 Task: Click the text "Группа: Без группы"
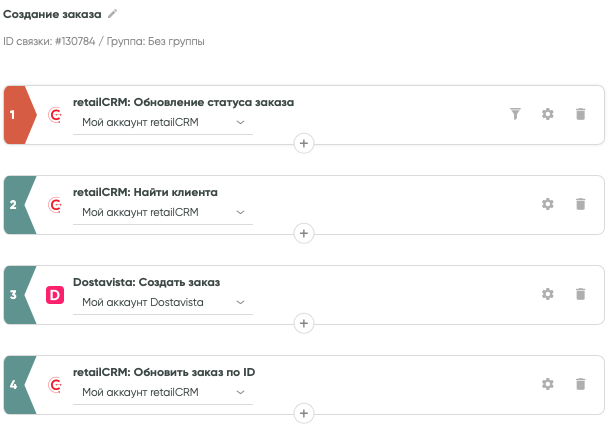click(156, 41)
